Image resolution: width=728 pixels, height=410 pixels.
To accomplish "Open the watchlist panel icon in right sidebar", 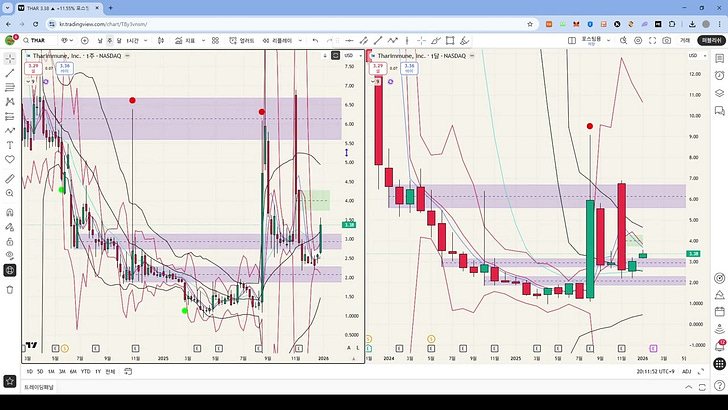I will [x=719, y=59].
